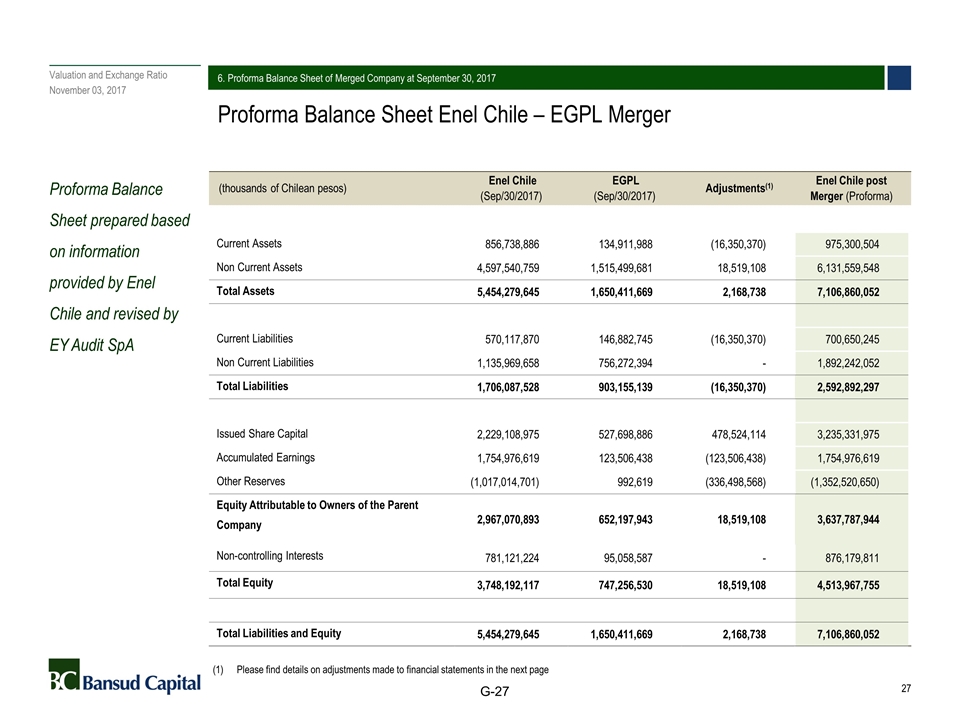Click the EGPL (Sep/30/2017) column header
960x720 pixels.
(624, 188)
